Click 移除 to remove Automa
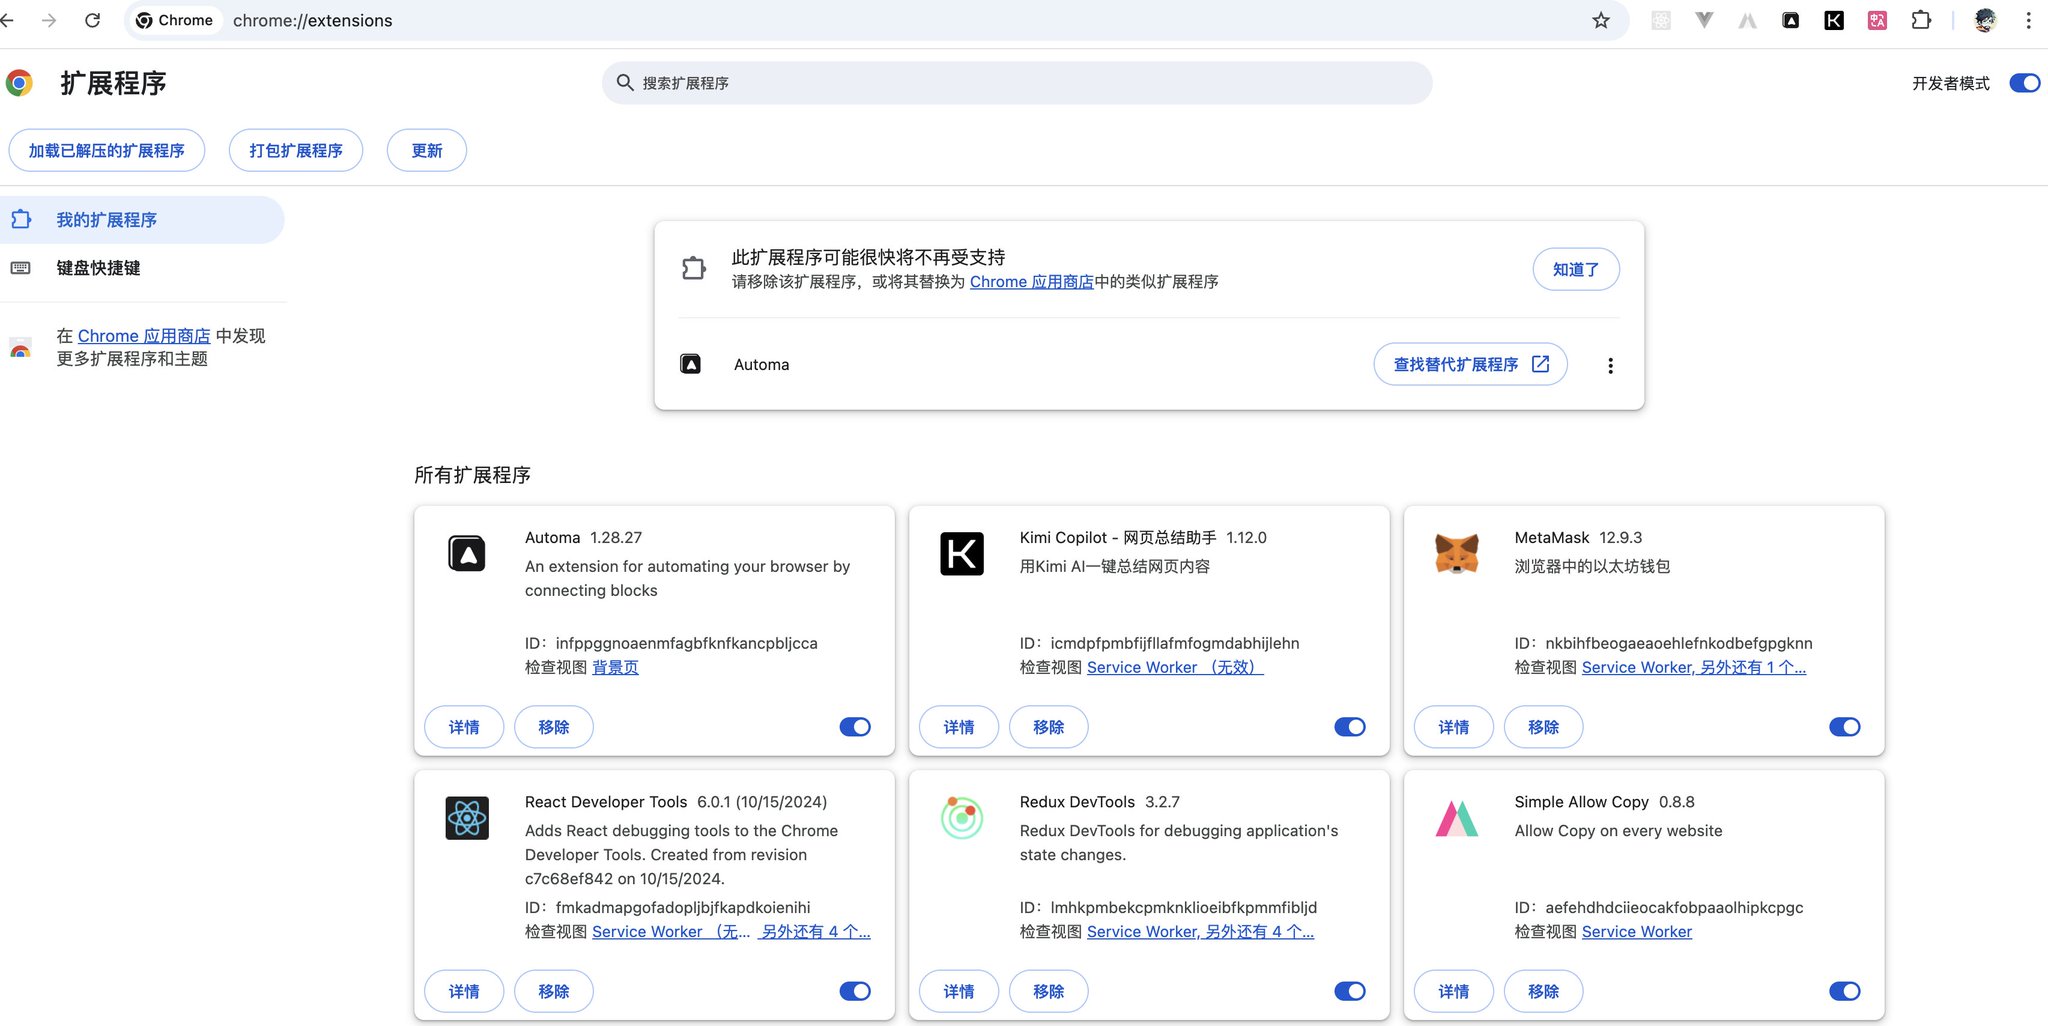This screenshot has height=1026, width=2048. pos(554,727)
